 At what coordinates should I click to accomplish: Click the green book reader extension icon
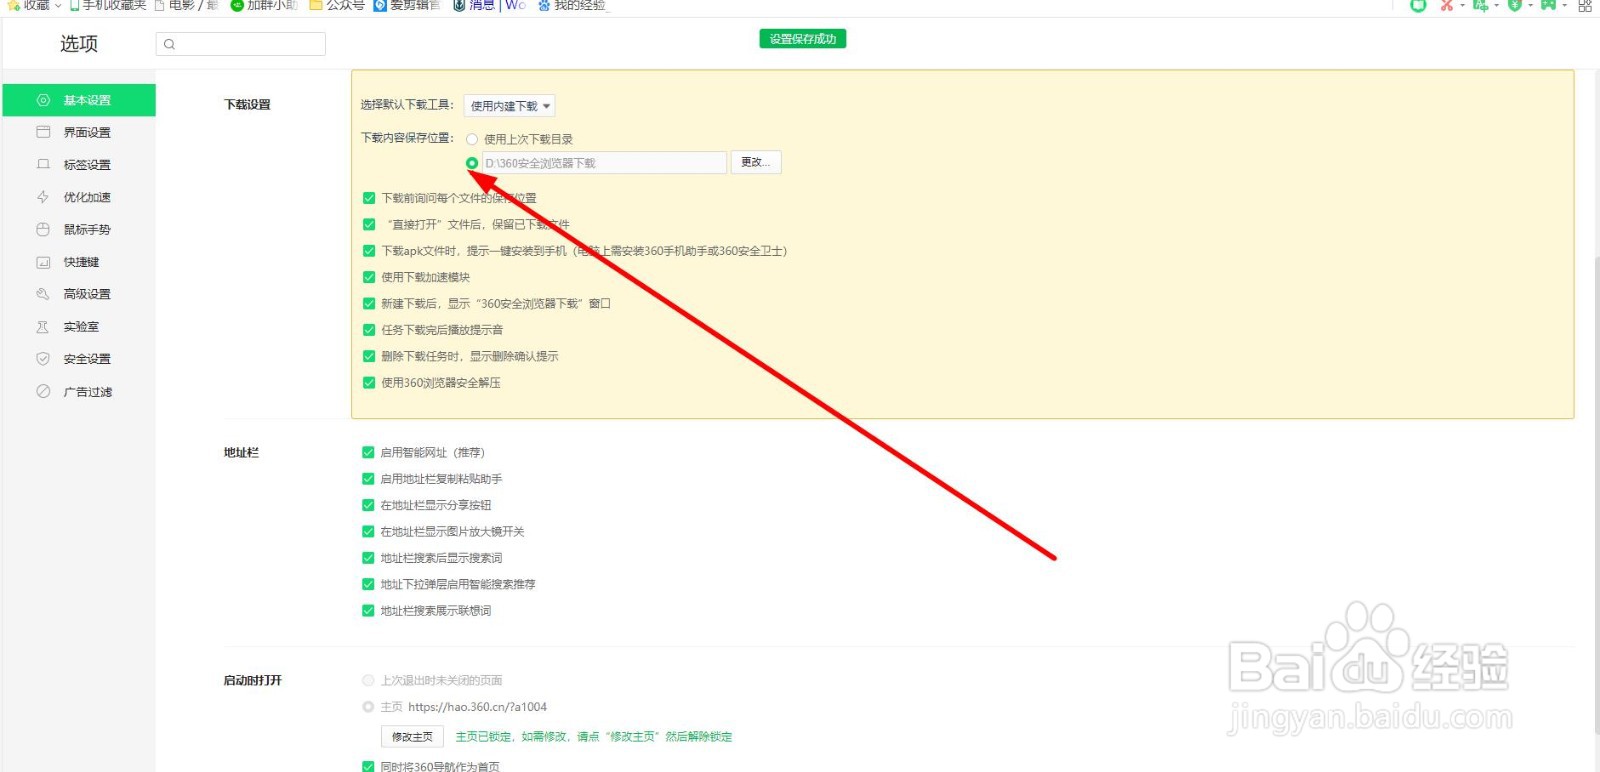pos(1418,5)
